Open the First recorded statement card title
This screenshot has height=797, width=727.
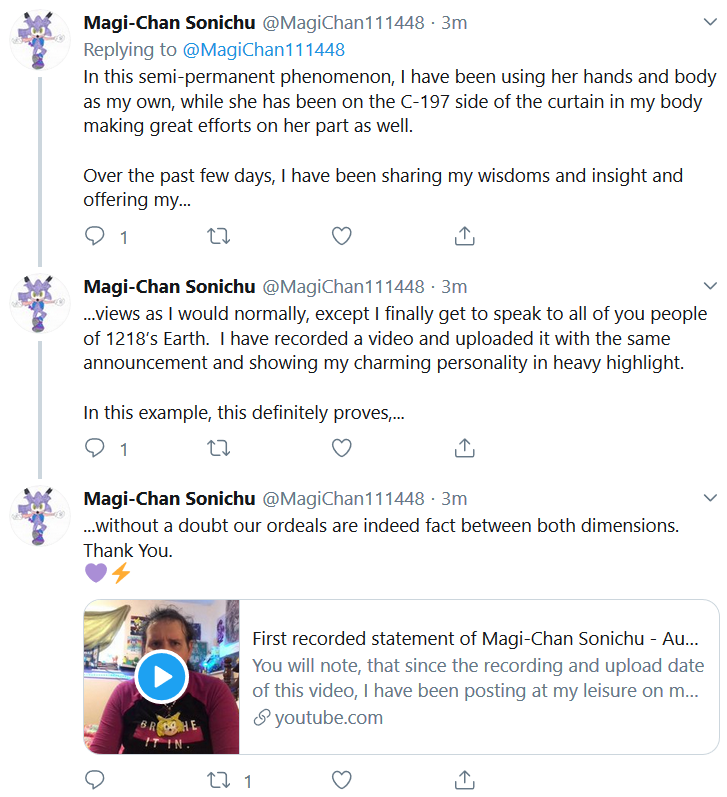point(475,638)
